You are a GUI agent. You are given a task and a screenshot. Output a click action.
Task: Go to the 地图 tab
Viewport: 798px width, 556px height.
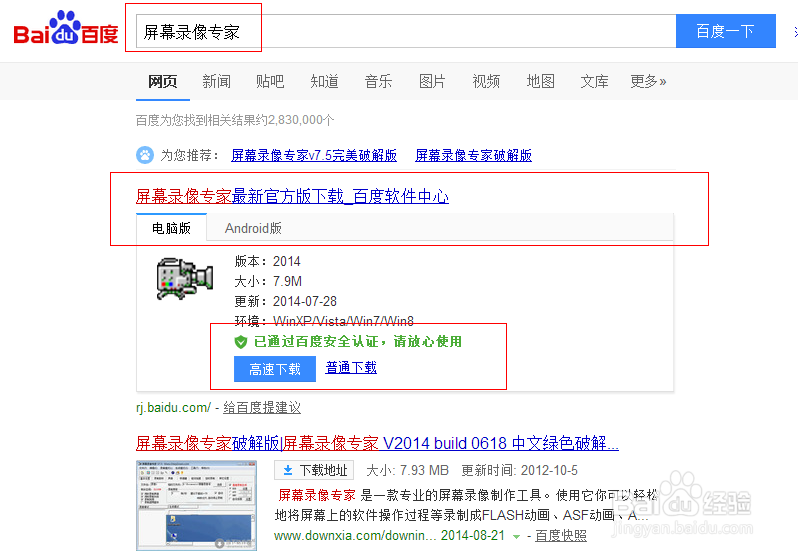(x=540, y=81)
